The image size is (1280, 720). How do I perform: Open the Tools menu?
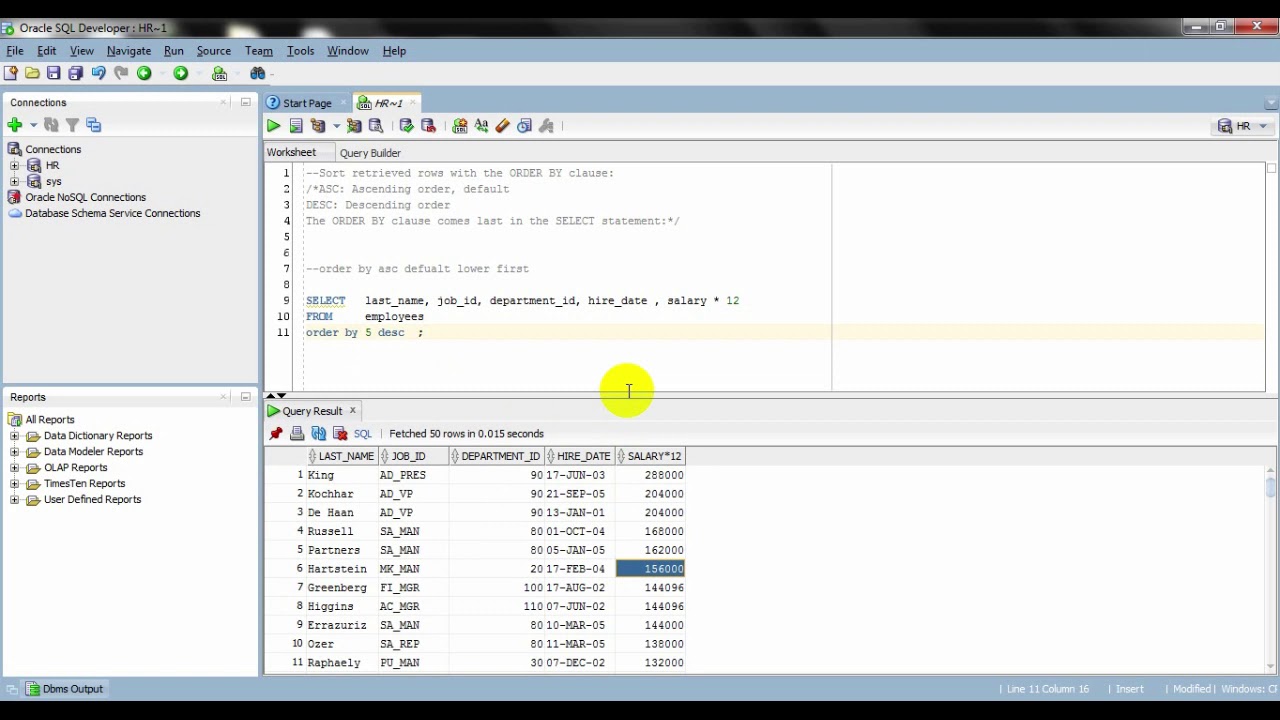tap(300, 51)
